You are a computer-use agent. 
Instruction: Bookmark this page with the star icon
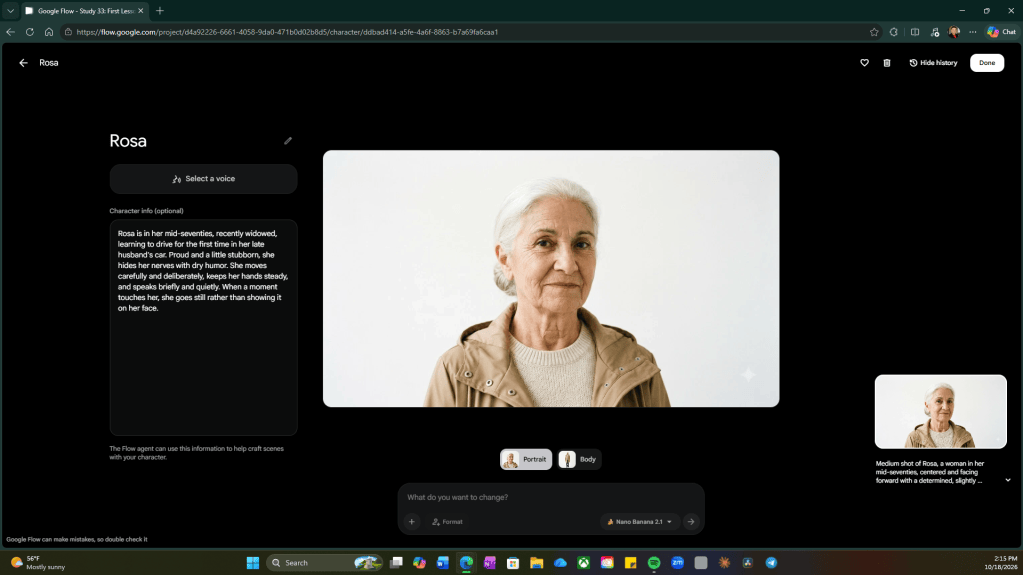coord(874,32)
